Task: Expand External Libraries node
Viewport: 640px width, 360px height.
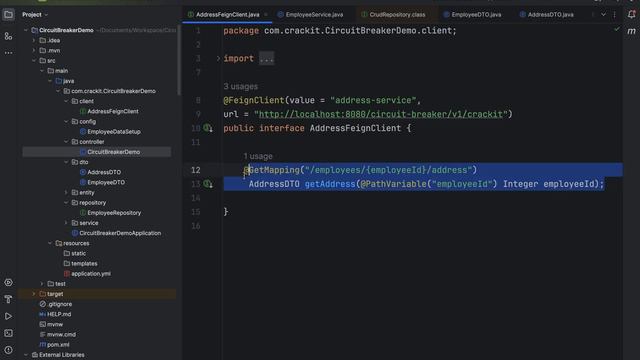Action: coord(26,355)
